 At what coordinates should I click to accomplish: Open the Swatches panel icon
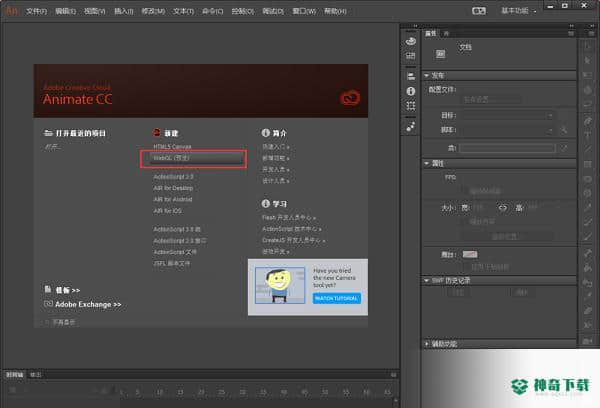(x=411, y=56)
